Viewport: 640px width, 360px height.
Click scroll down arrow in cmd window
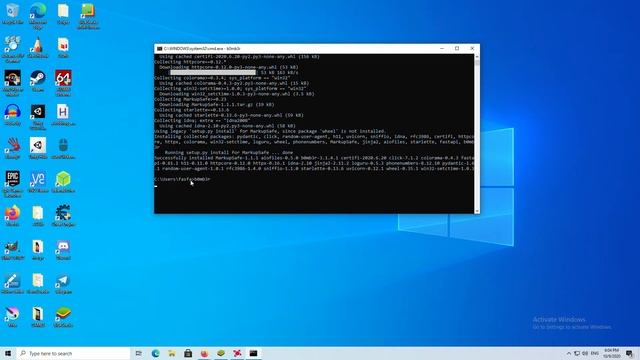(x=477, y=211)
